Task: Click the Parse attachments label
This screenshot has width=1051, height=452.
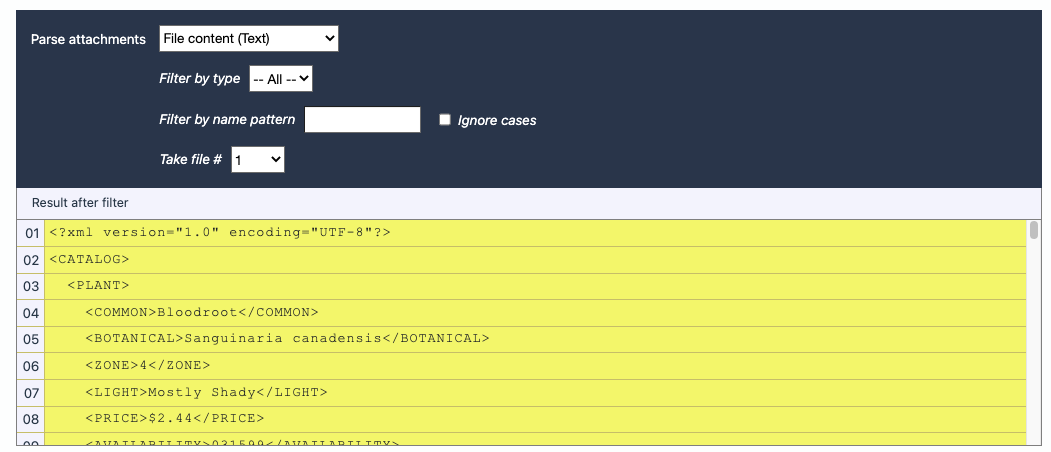Action: pos(88,39)
